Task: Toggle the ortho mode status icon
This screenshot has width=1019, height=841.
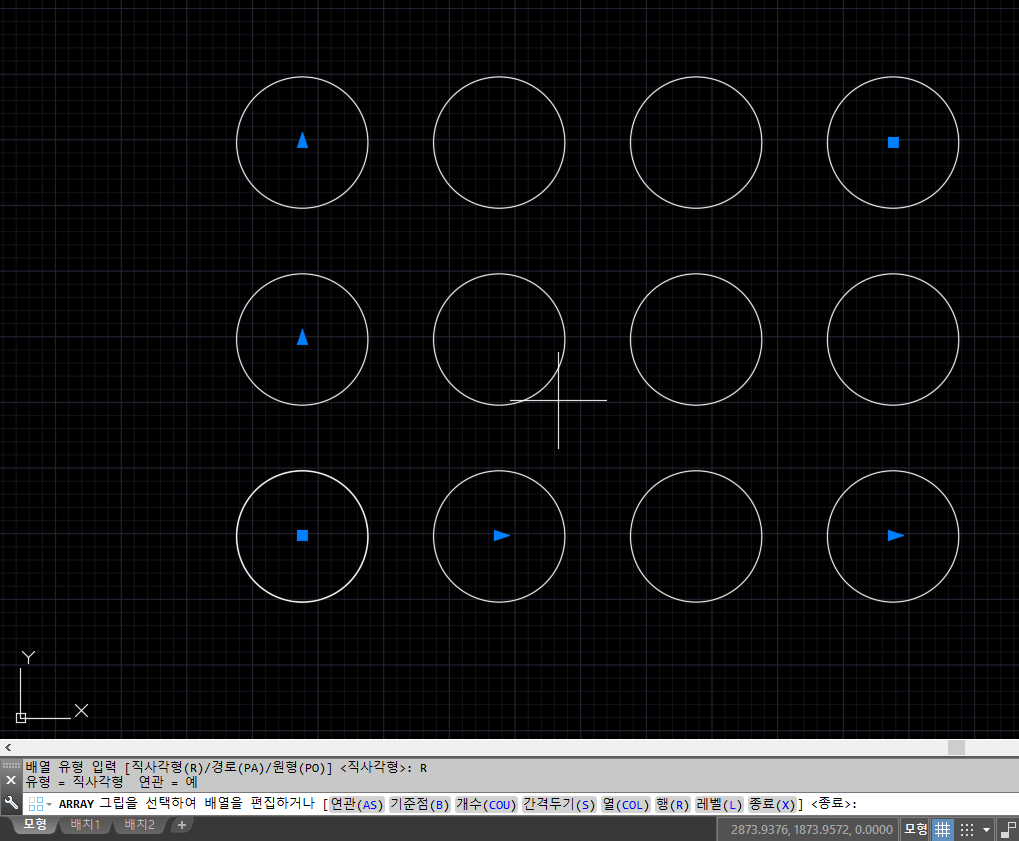Action: point(1009,830)
